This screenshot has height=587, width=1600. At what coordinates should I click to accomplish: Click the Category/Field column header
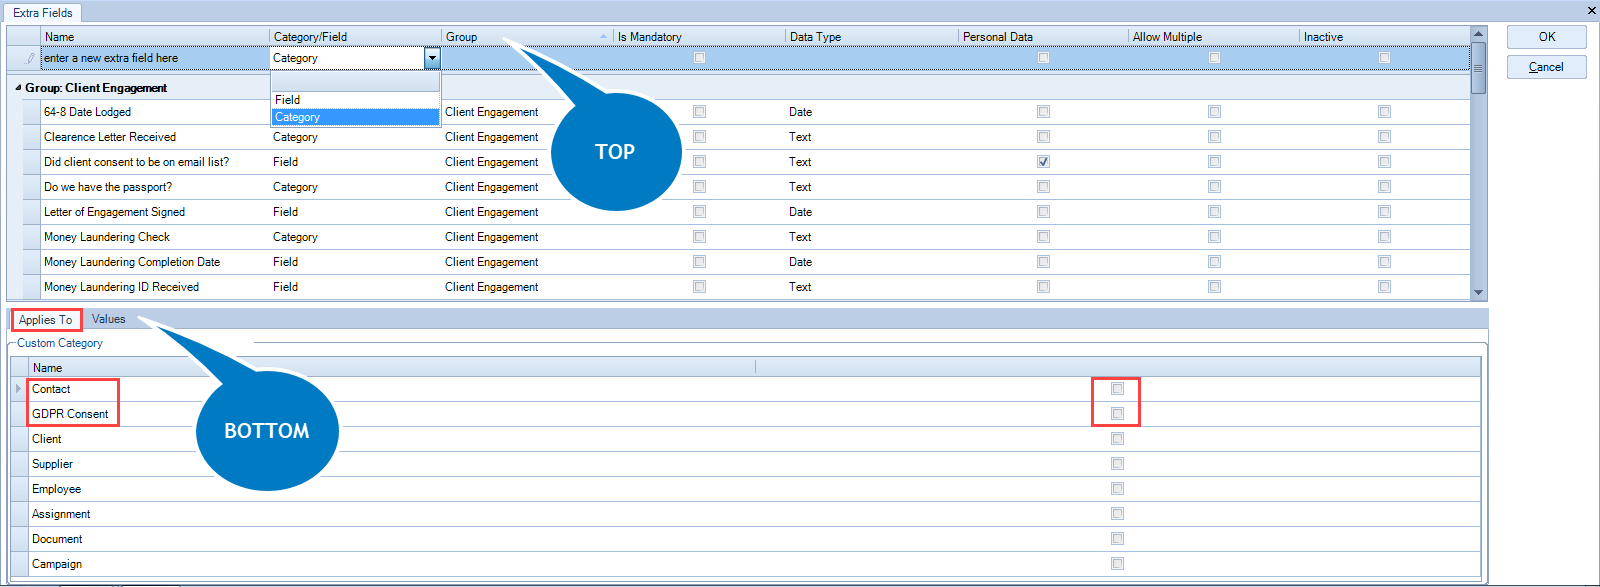pyautogui.click(x=355, y=37)
